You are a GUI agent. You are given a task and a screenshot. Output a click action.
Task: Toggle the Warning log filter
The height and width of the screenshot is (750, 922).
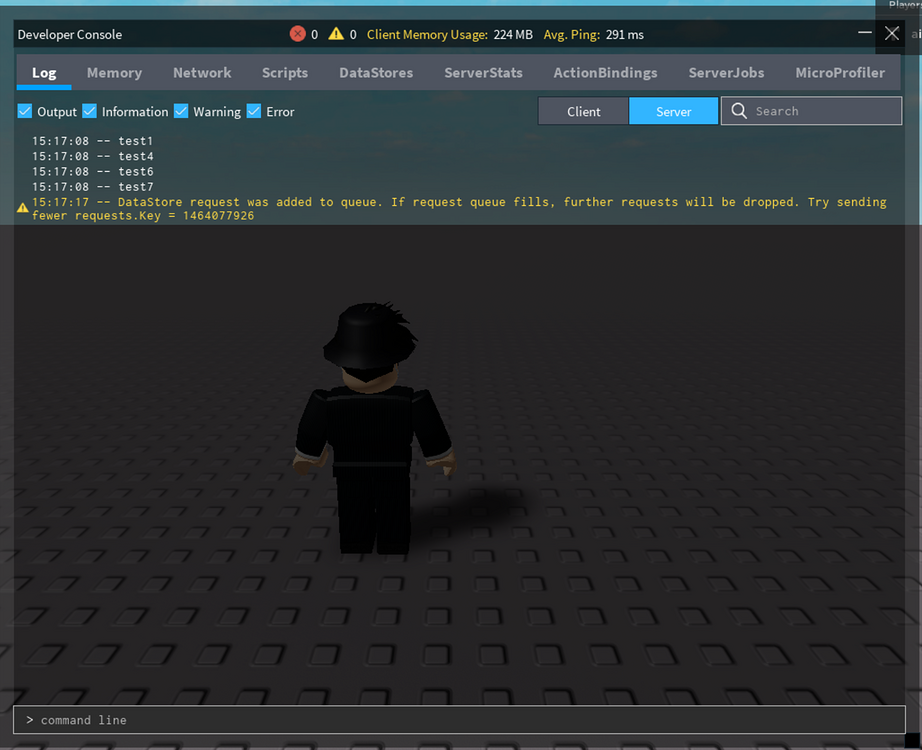coord(181,111)
